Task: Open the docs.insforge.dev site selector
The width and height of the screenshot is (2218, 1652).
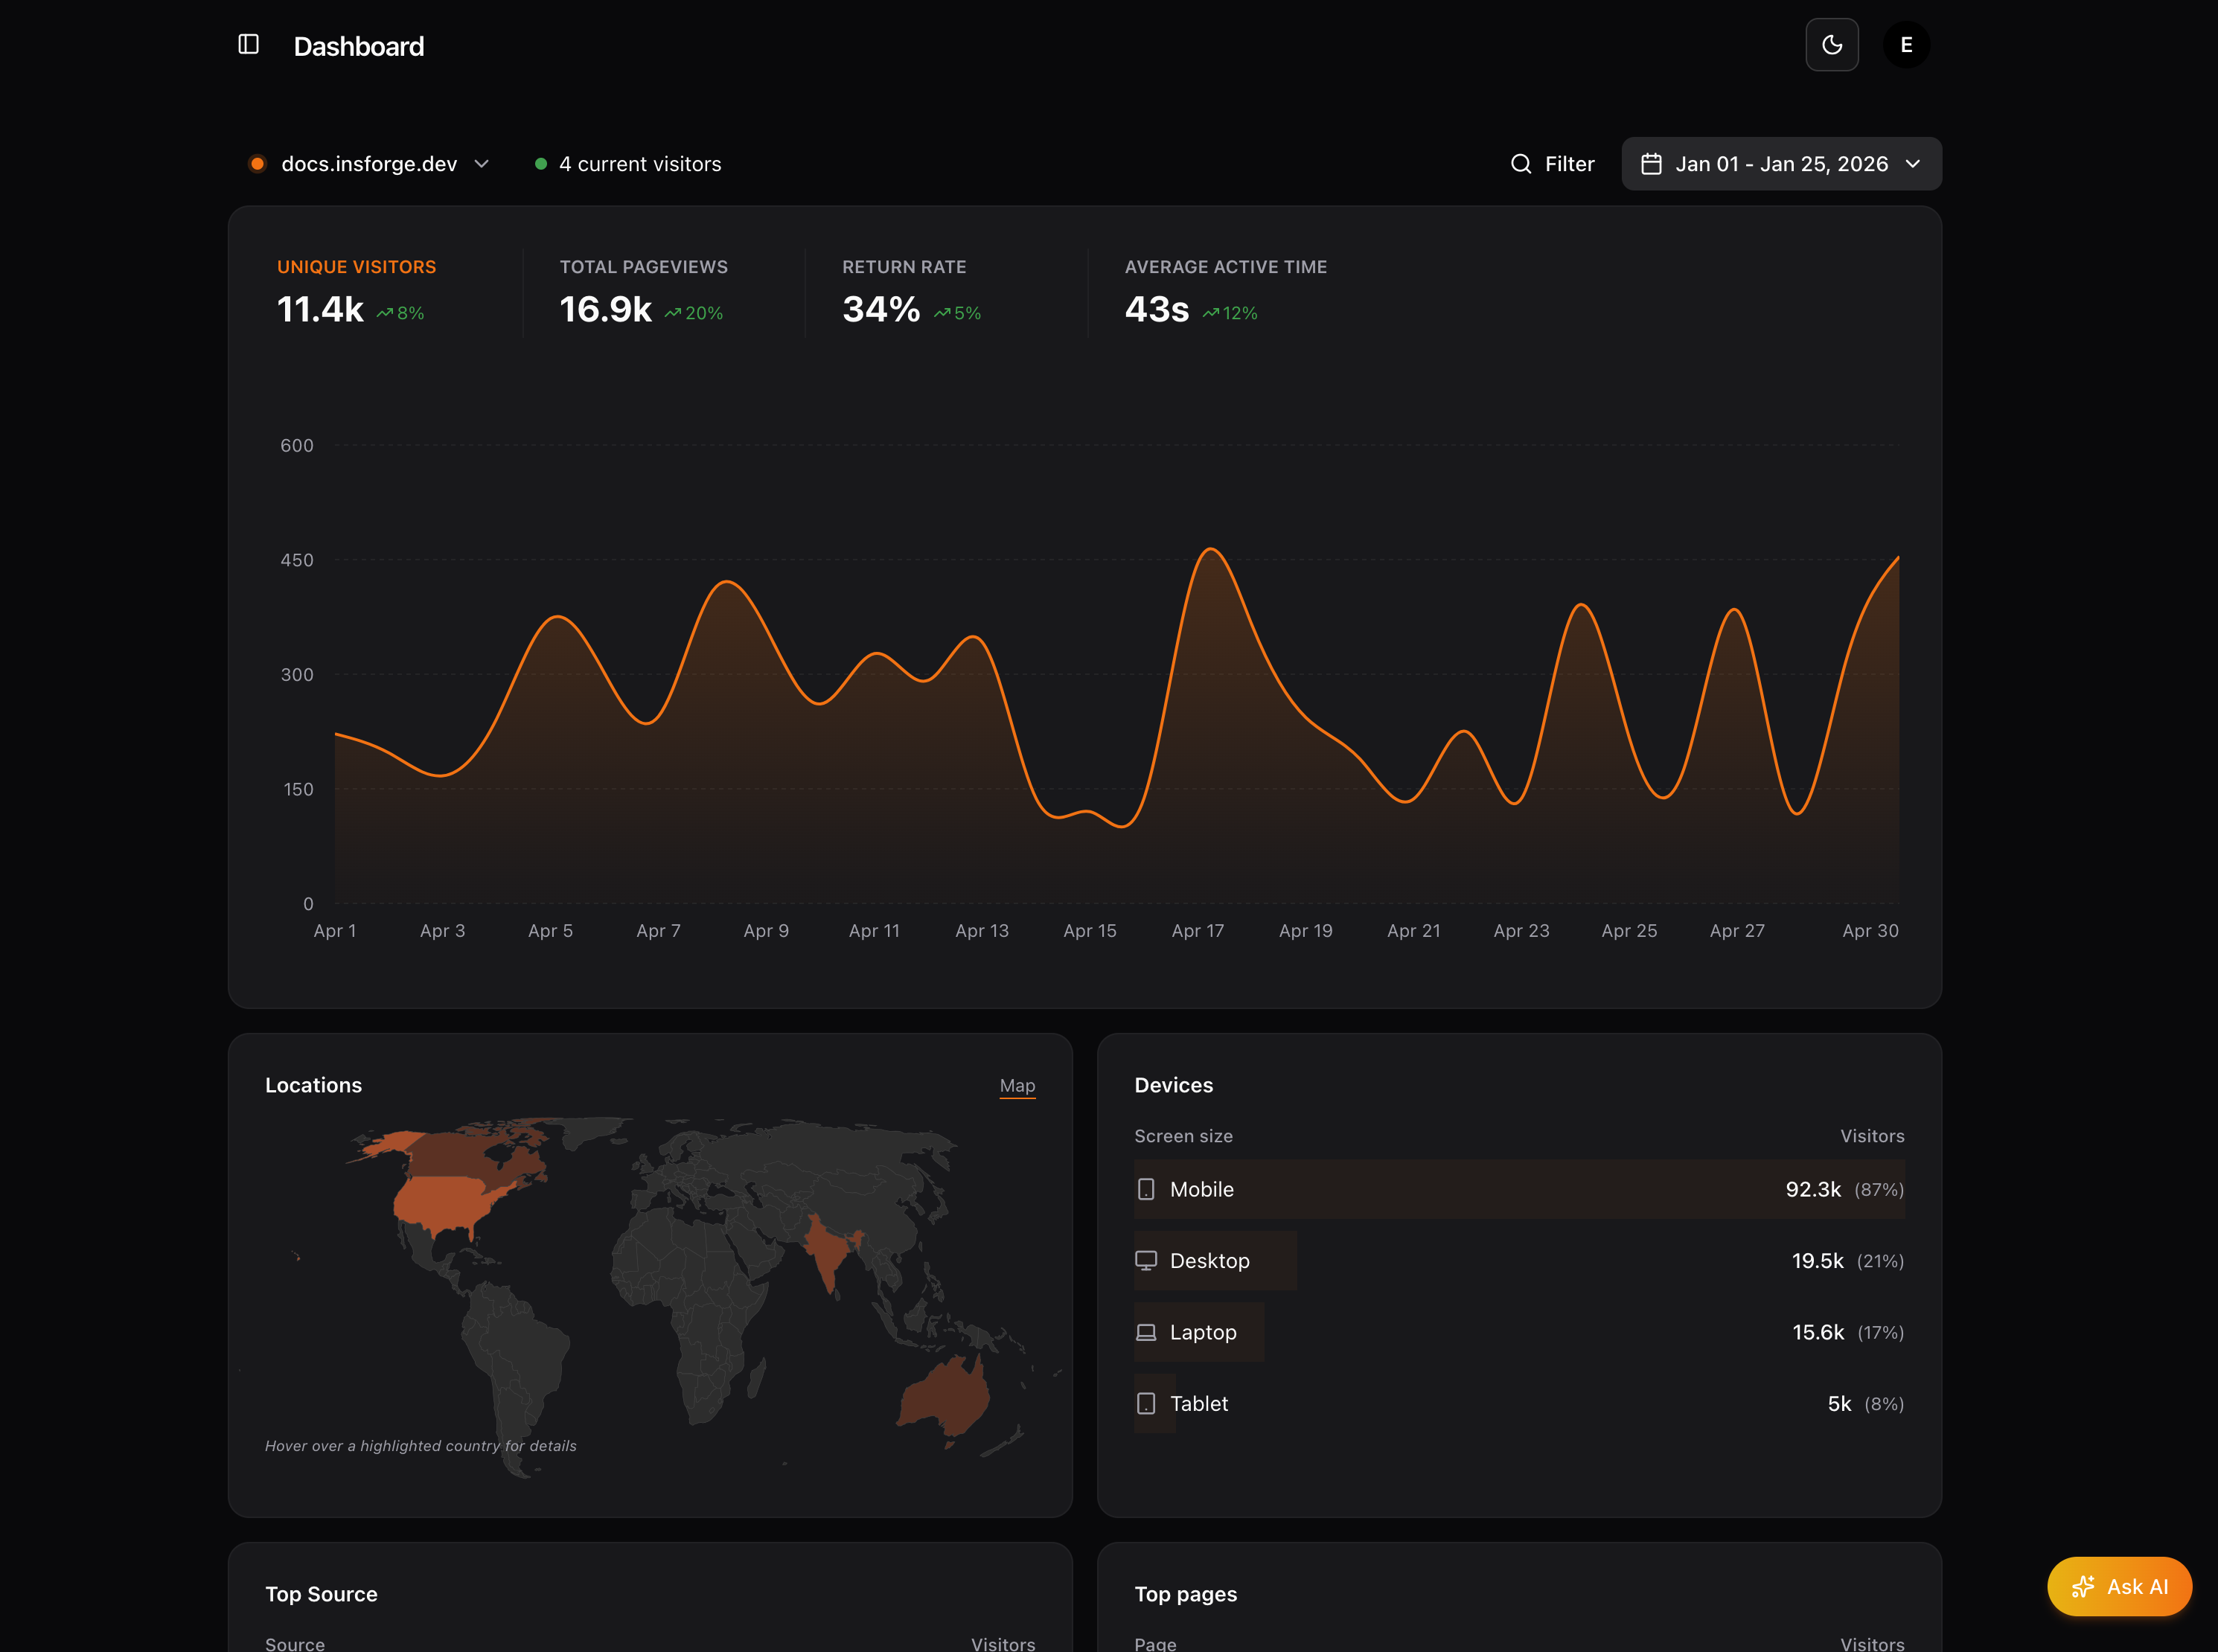Action: pos(369,164)
